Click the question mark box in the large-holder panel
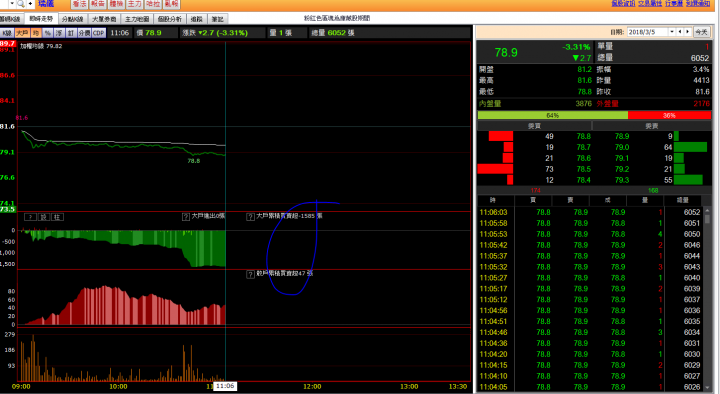720x394 pixels. pos(30,217)
